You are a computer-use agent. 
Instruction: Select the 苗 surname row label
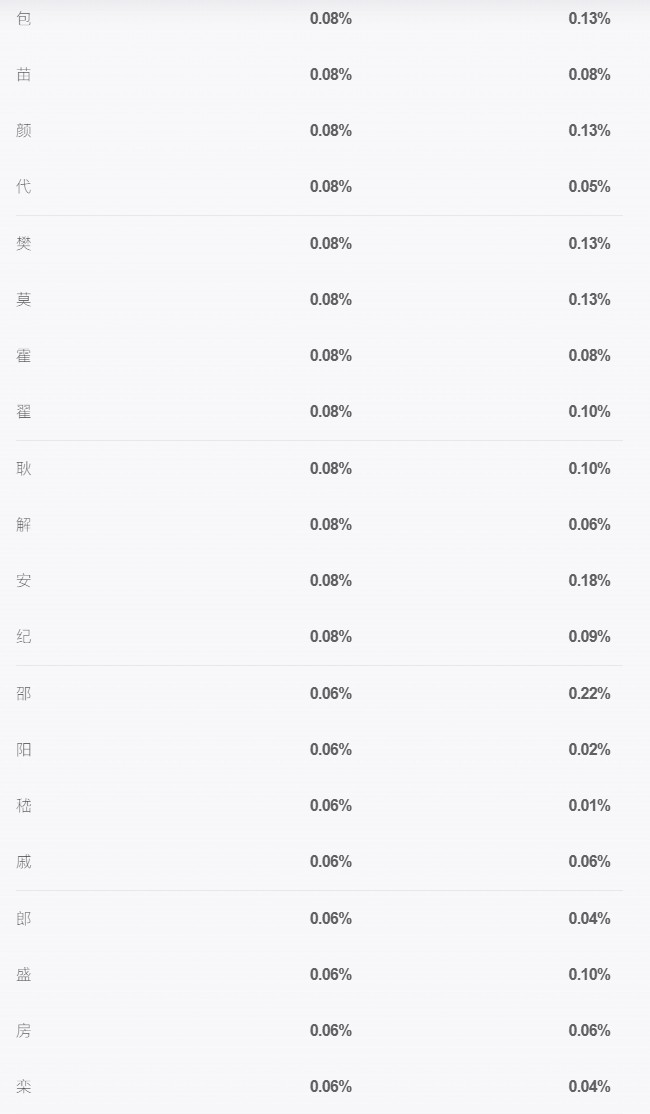pos(23,75)
